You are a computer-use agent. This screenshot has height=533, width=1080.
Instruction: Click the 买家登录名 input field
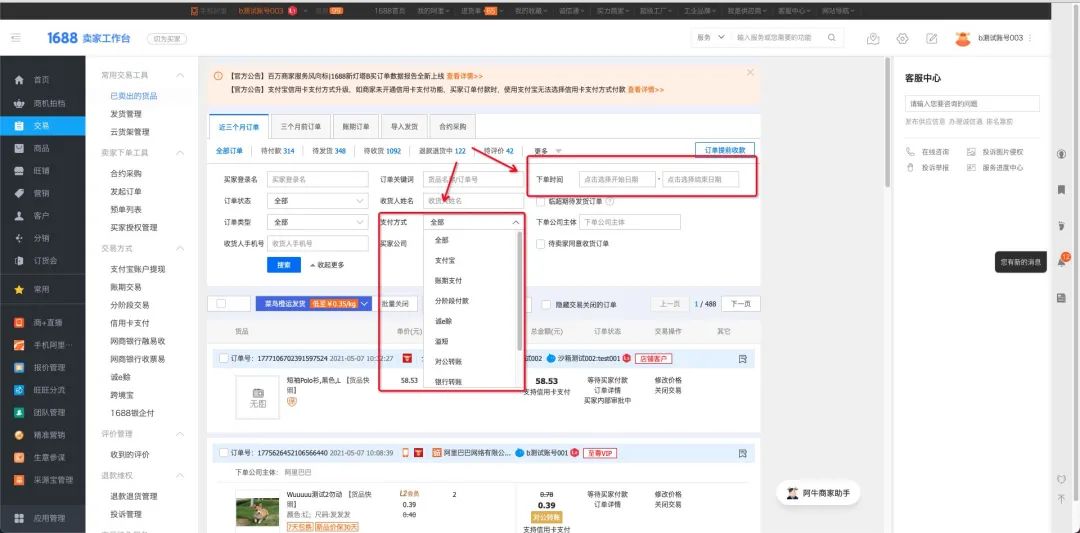(318, 179)
